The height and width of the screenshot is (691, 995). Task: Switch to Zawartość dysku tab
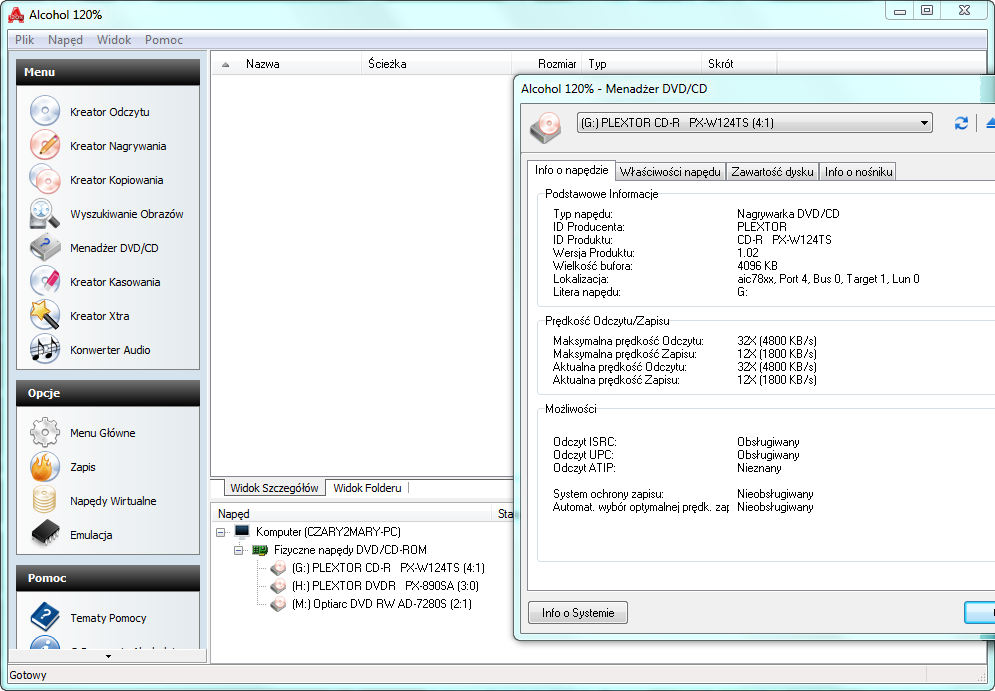click(x=772, y=171)
